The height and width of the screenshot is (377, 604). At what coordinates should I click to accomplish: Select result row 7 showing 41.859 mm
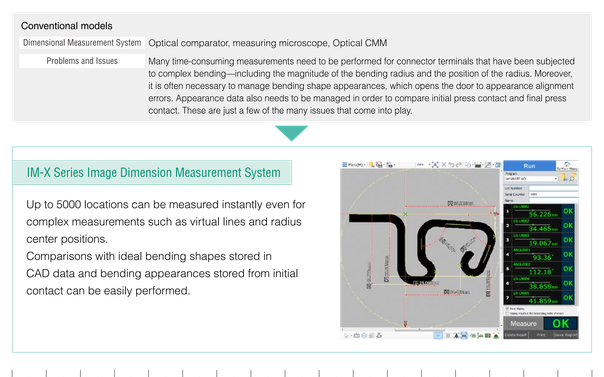tap(539, 298)
